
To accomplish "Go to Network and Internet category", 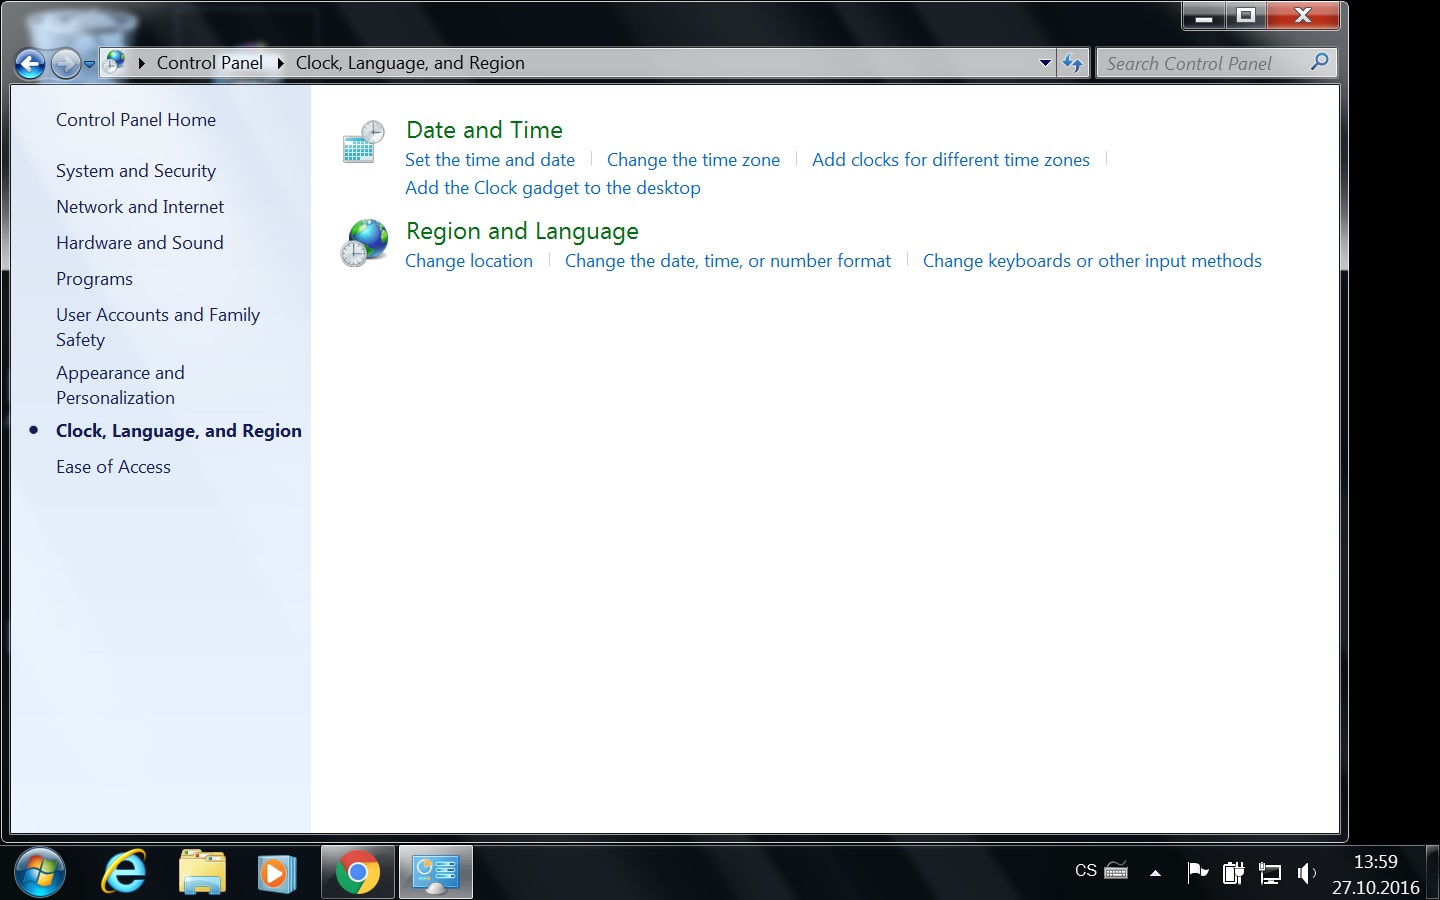I will pyautogui.click(x=140, y=207).
